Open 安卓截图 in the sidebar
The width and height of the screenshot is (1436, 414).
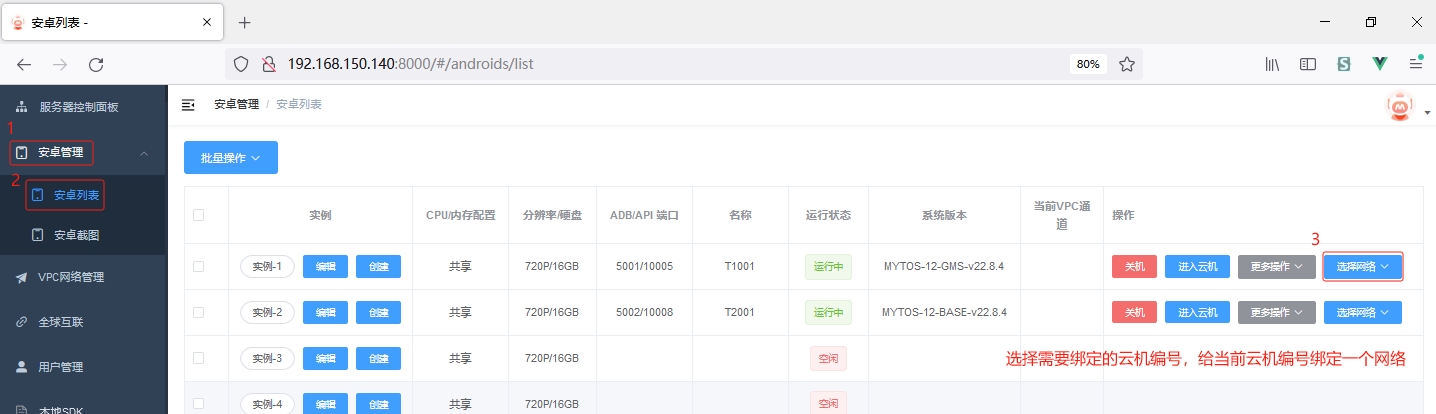coord(76,235)
